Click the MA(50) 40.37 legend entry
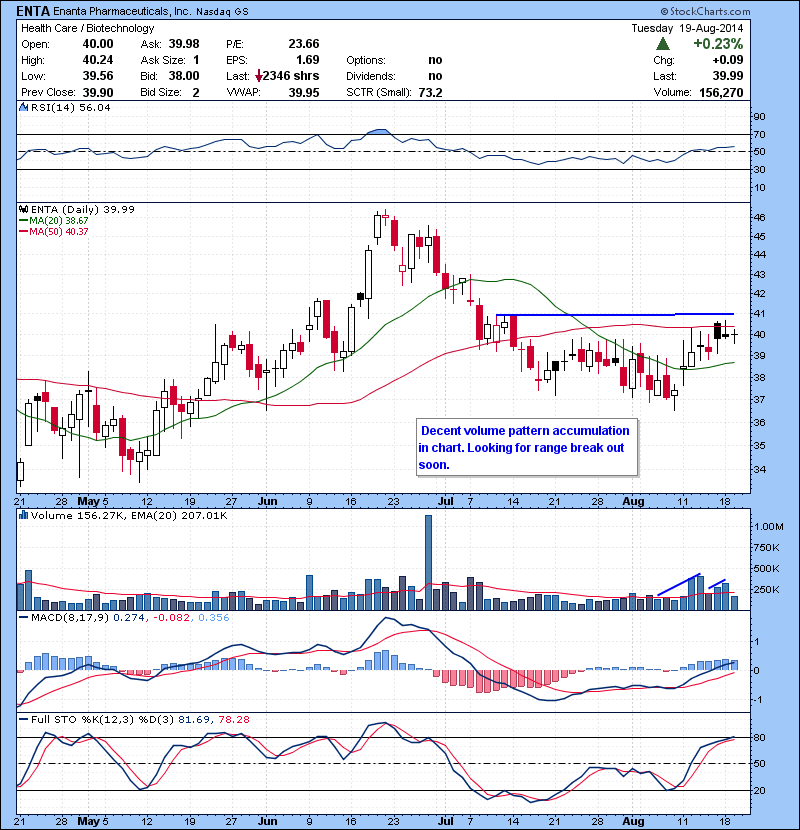This screenshot has width=800, height=830. tap(54, 232)
